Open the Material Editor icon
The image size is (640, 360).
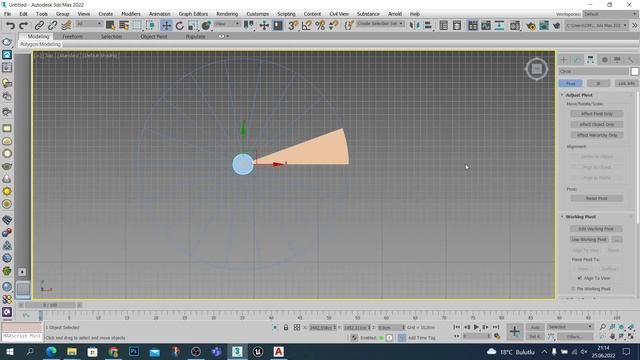tap(515, 26)
